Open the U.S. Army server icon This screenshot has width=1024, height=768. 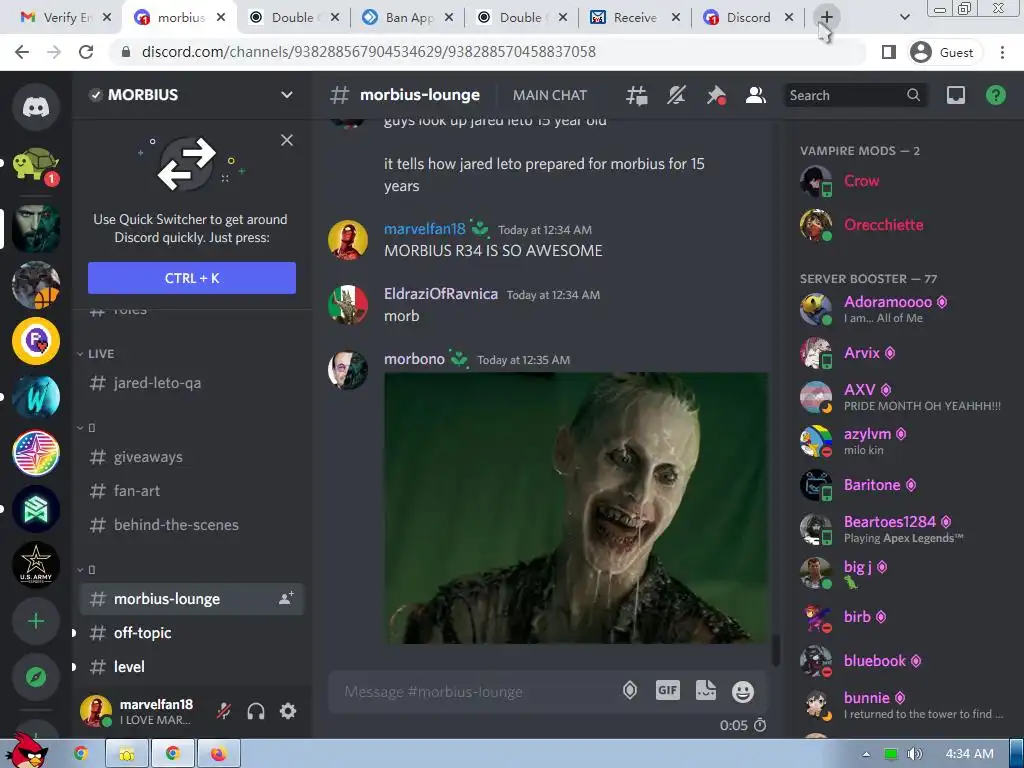[x=36, y=565]
